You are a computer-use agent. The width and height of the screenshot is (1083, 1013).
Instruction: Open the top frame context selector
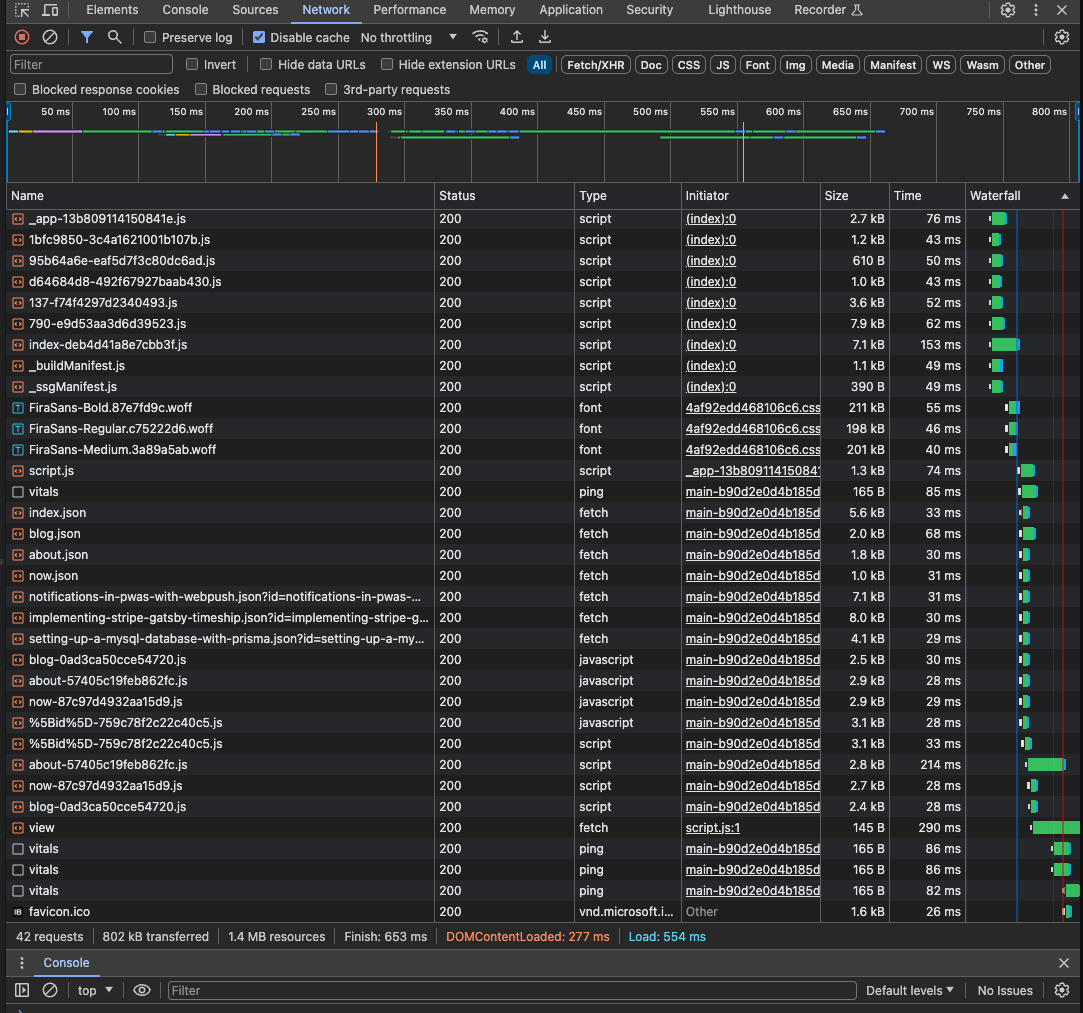(x=94, y=990)
